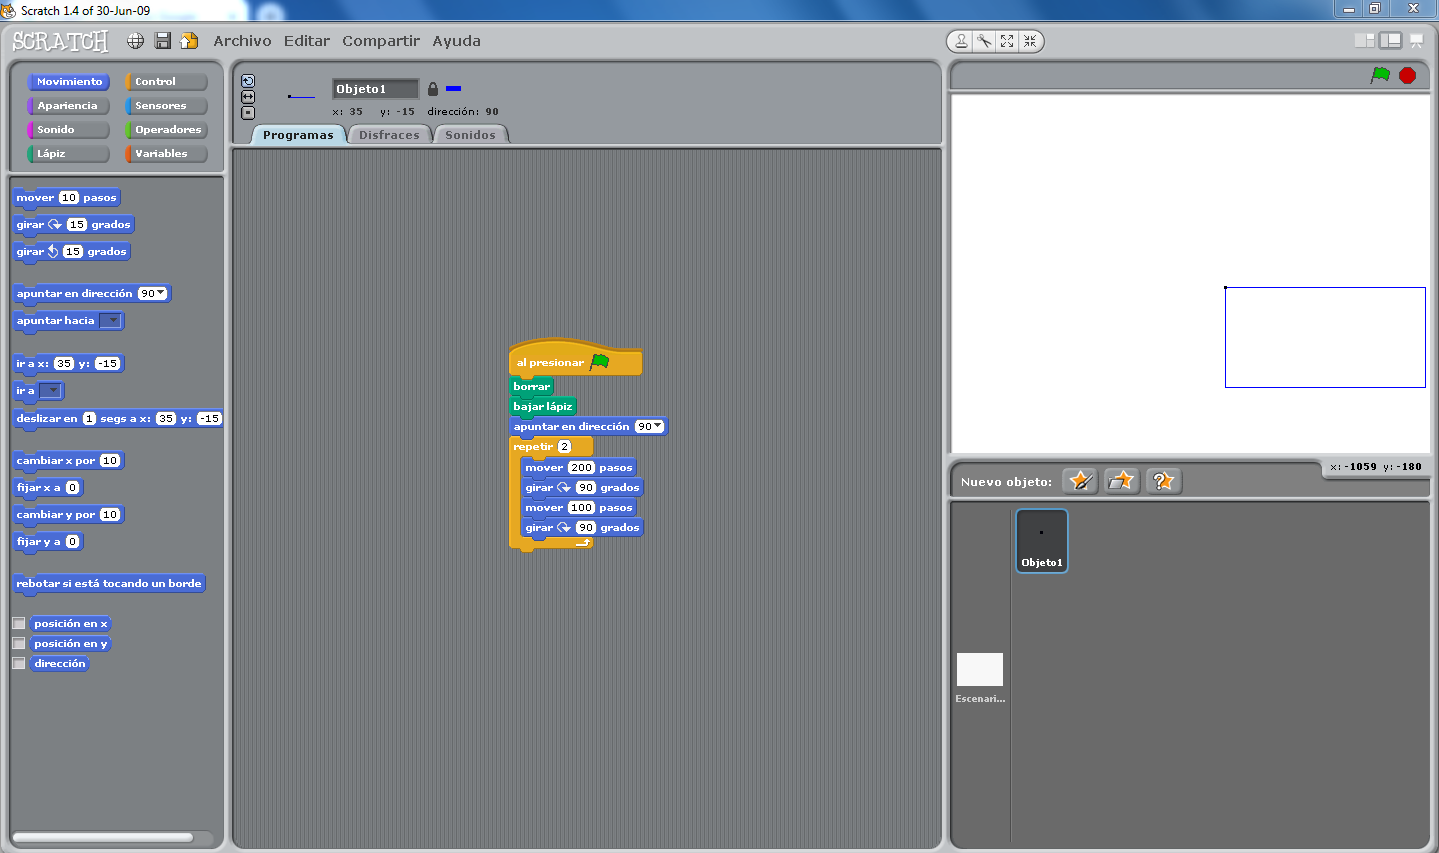The image size is (1439, 853).
Task: Paint a new sprite
Action: 1079,481
